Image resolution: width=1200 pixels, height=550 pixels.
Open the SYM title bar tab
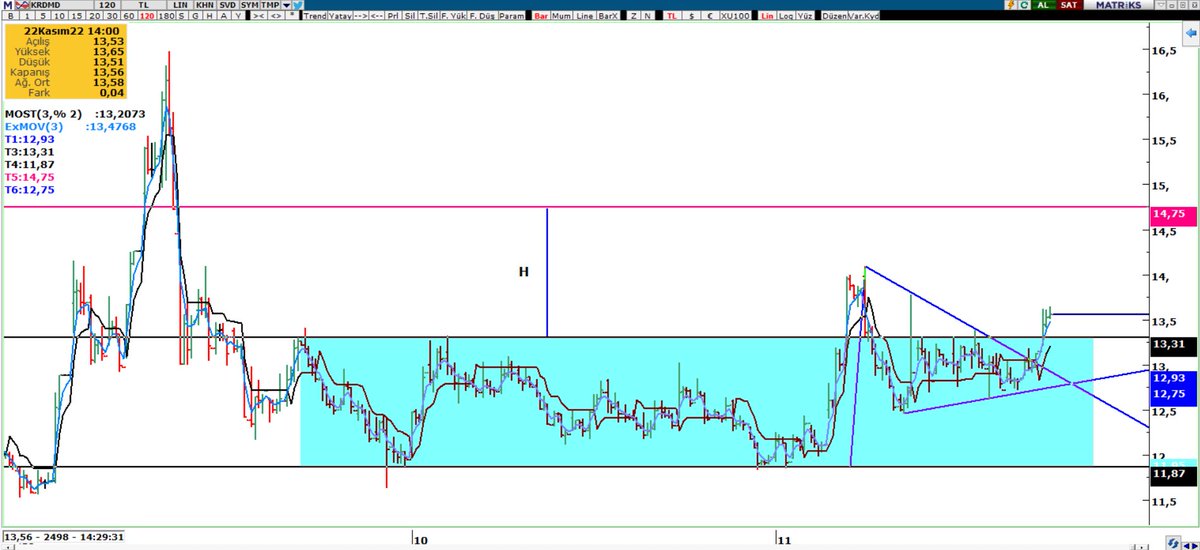click(x=249, y=6)
